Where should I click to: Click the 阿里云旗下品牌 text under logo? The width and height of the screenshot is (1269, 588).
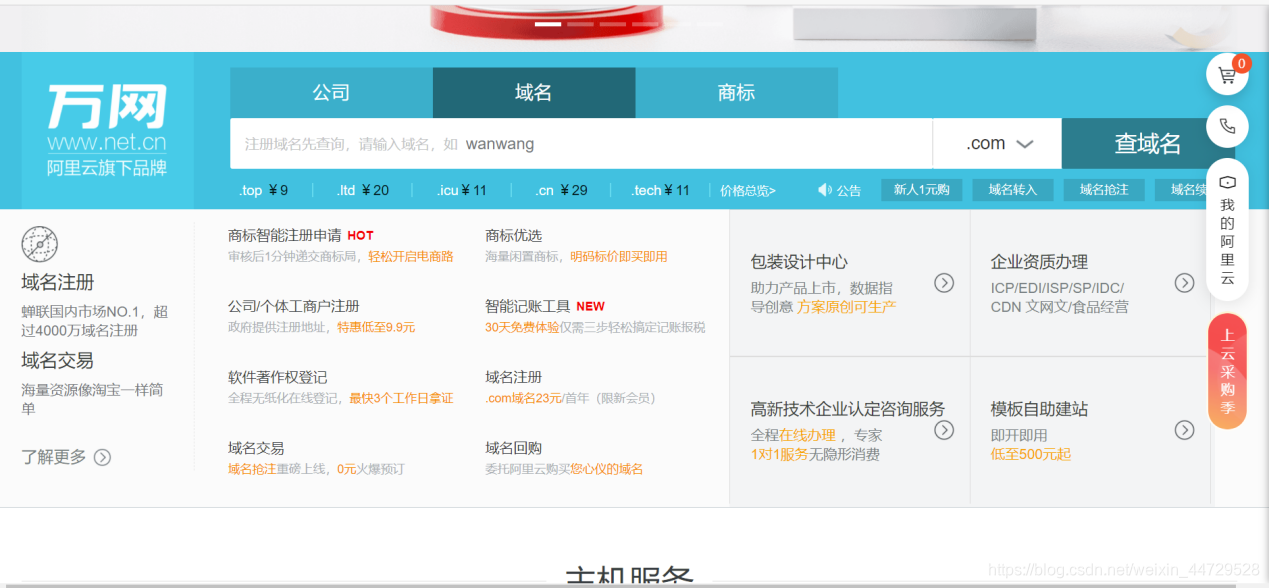107,168
